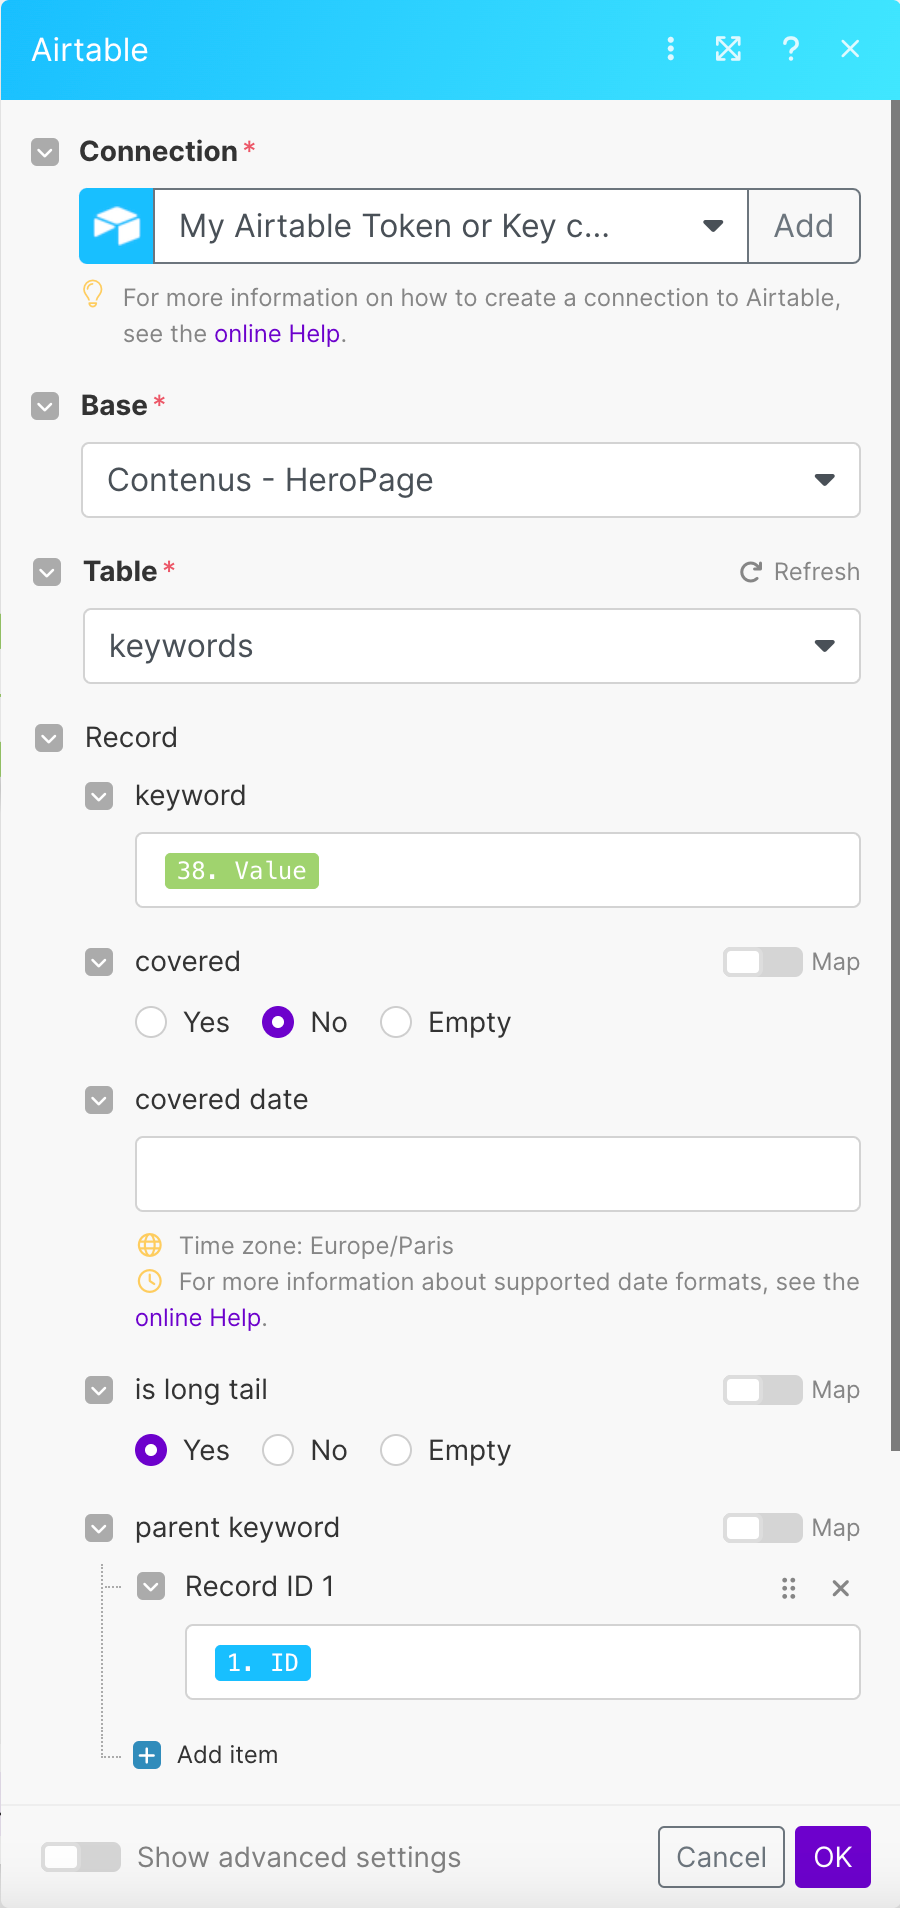900x1908 pixels.
Task: Open the Table dropdown showing keywords
Action: 471,646
